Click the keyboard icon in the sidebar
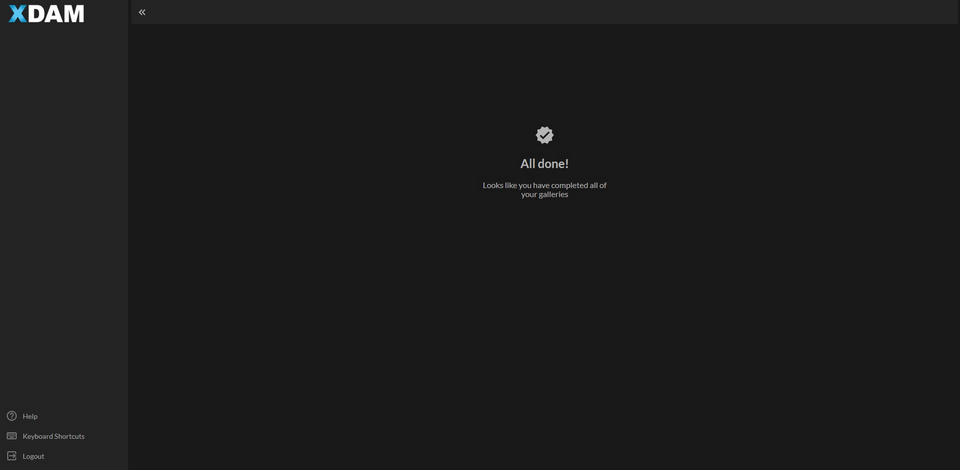 [x=12, y=436]
